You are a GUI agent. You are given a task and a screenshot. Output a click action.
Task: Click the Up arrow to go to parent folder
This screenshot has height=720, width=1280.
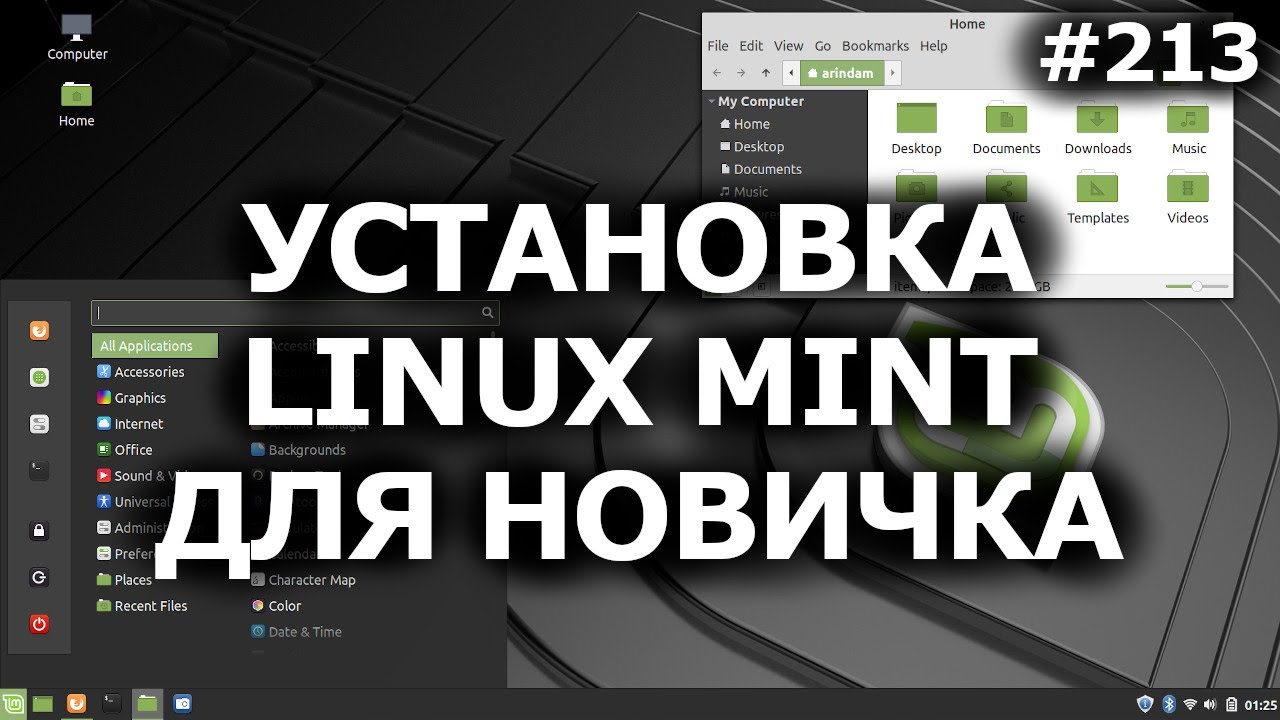[766, 73]
